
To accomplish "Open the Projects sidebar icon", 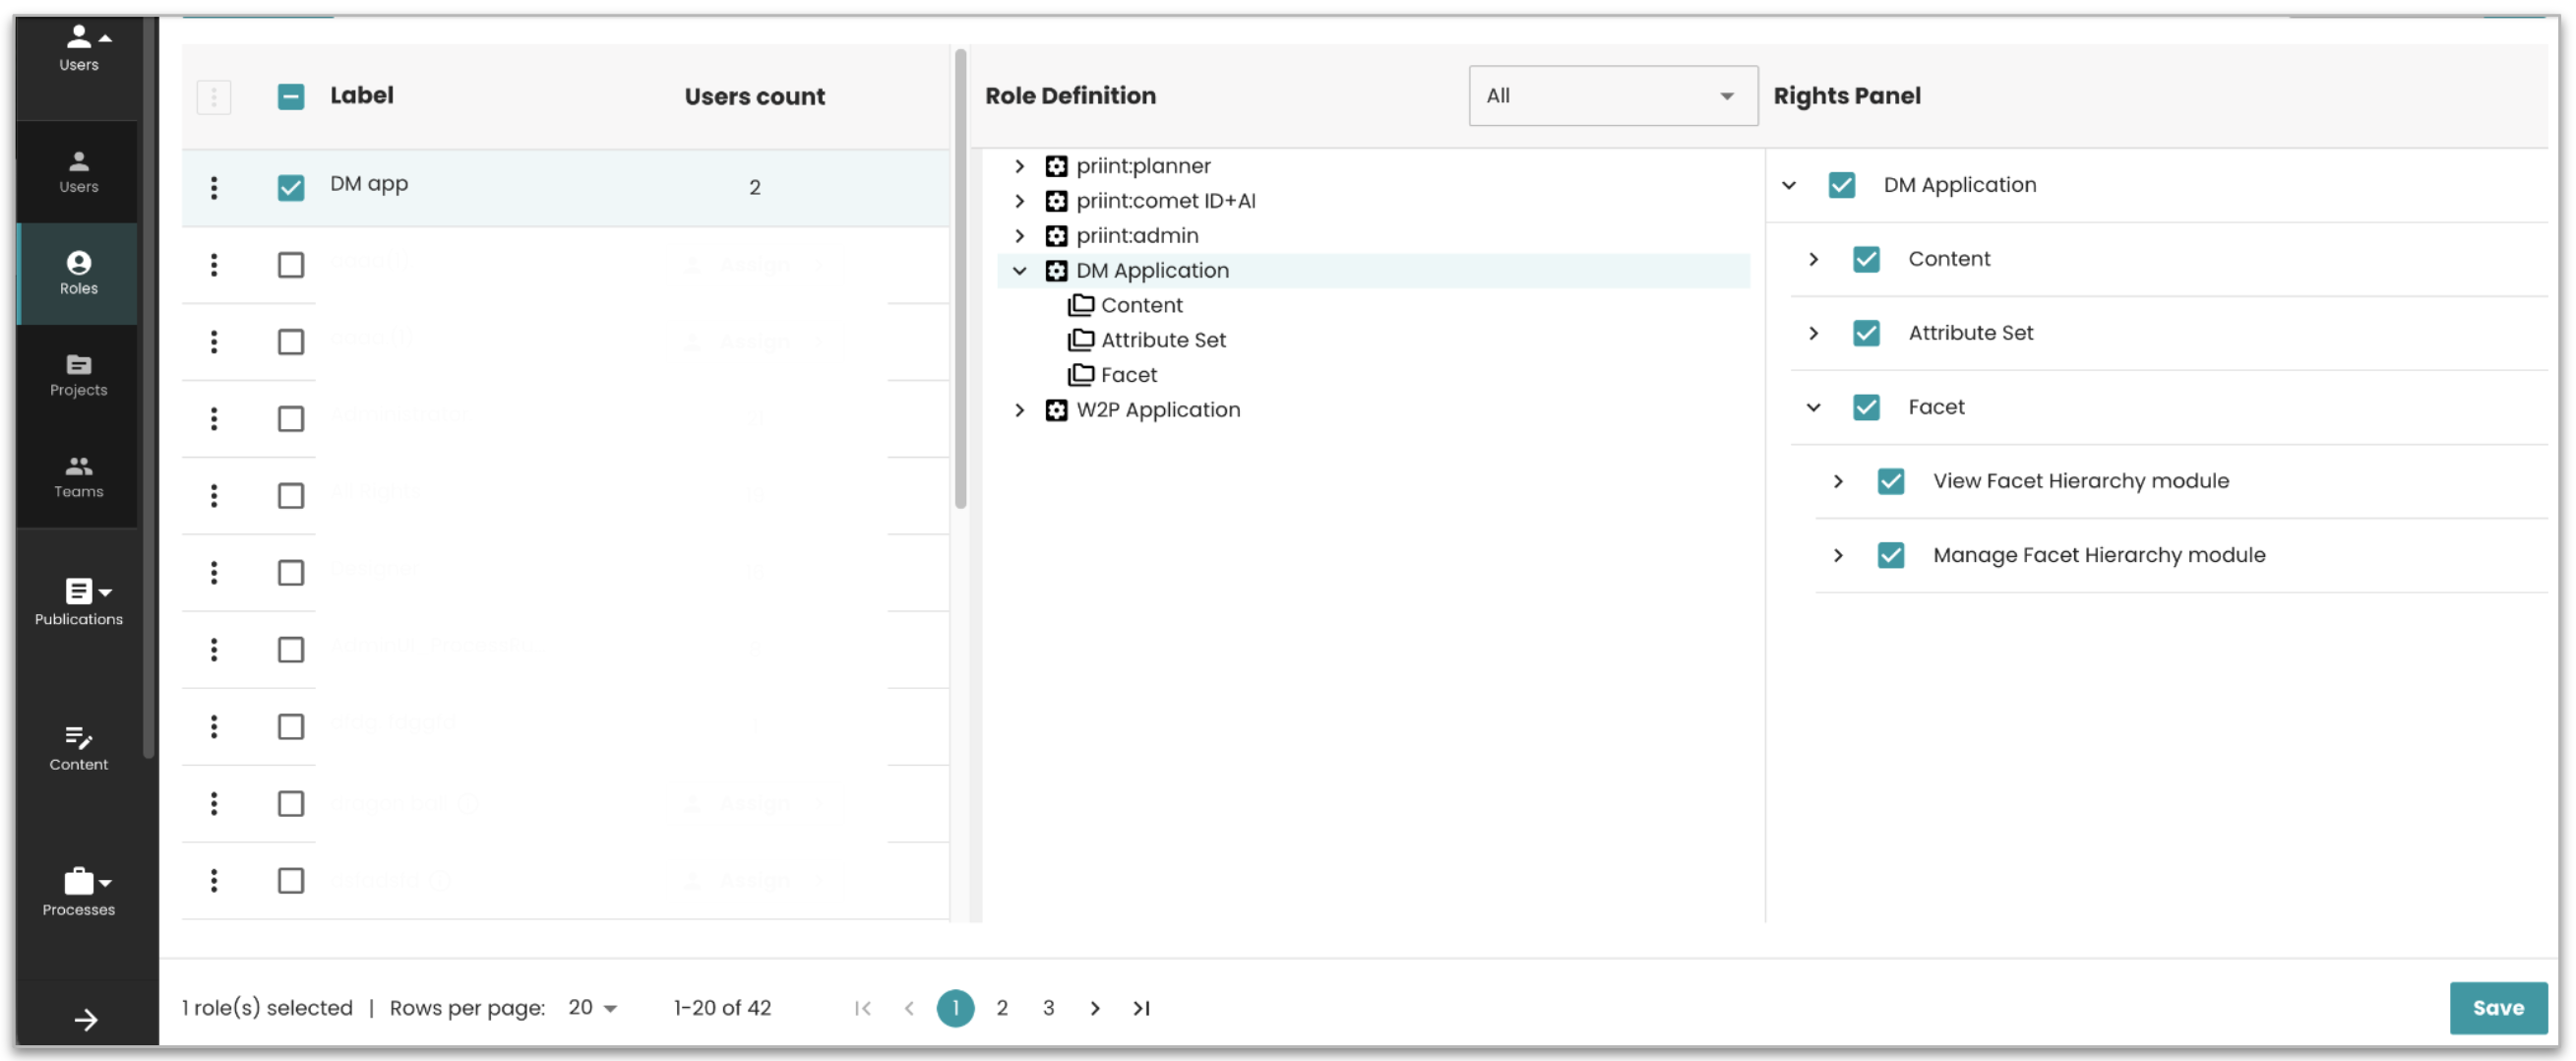I will 78,375.
